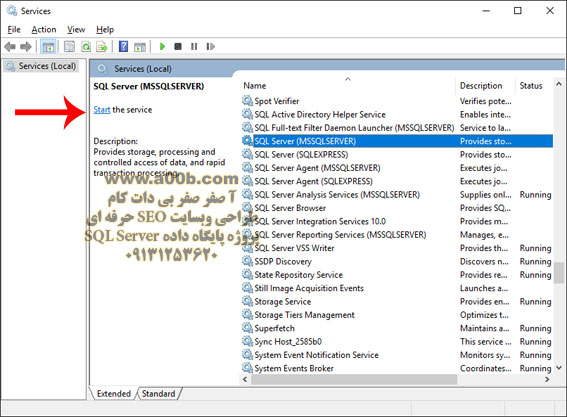Viewport: 567px width, 417px height.
Task: Click the horizontal scrollbar right arrow
Action: pos(547,379)
